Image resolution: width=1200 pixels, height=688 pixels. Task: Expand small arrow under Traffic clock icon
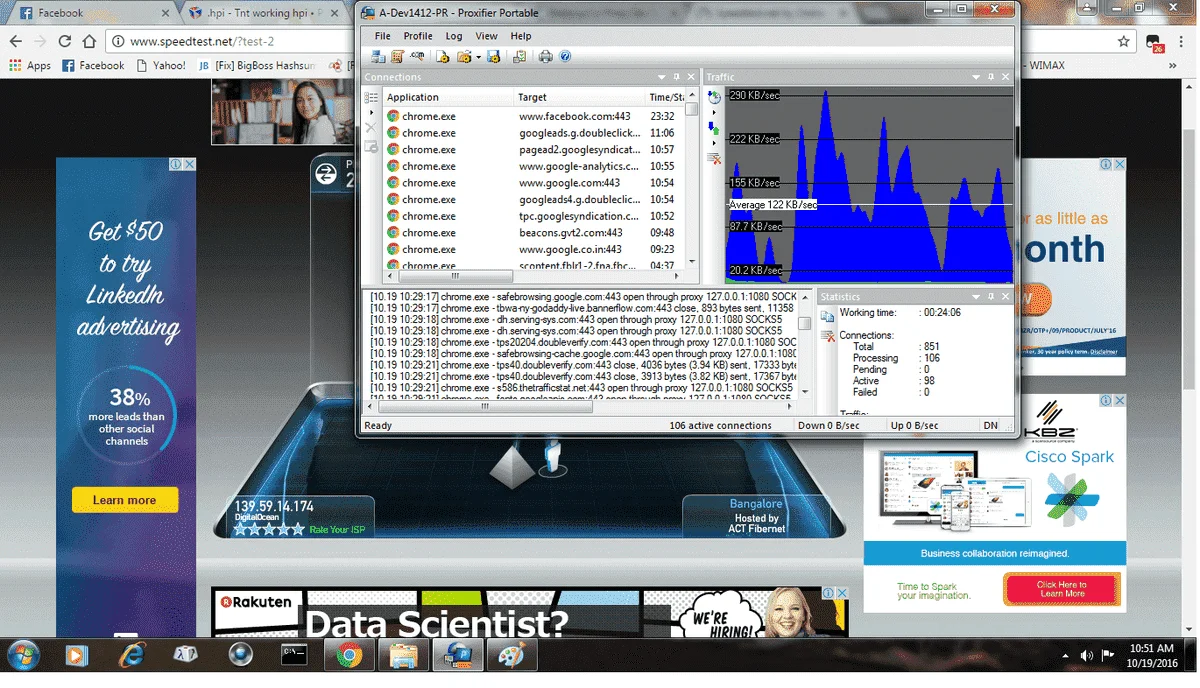pos(714,113)
